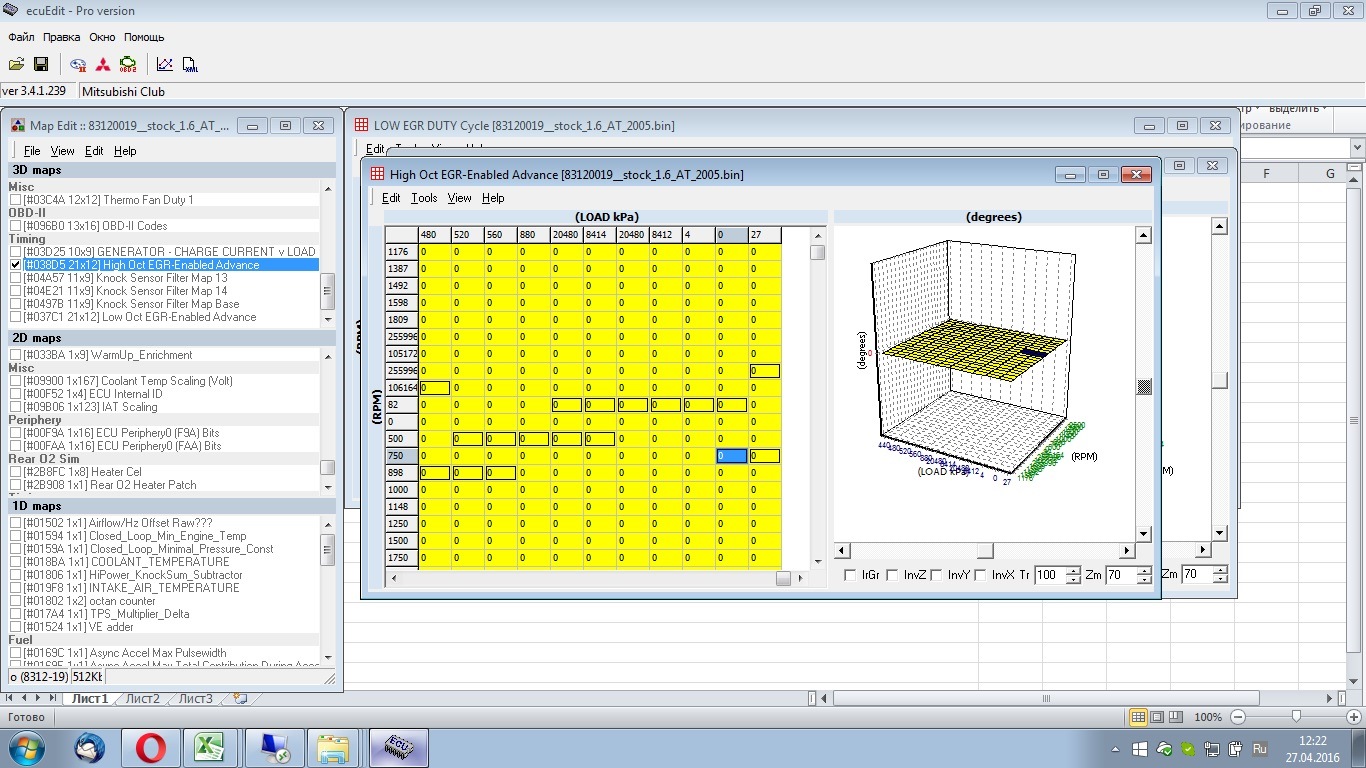Enable the InvY checkbox under the graph
This screenshot has height=768, width=1366.
tap(936, 575)
